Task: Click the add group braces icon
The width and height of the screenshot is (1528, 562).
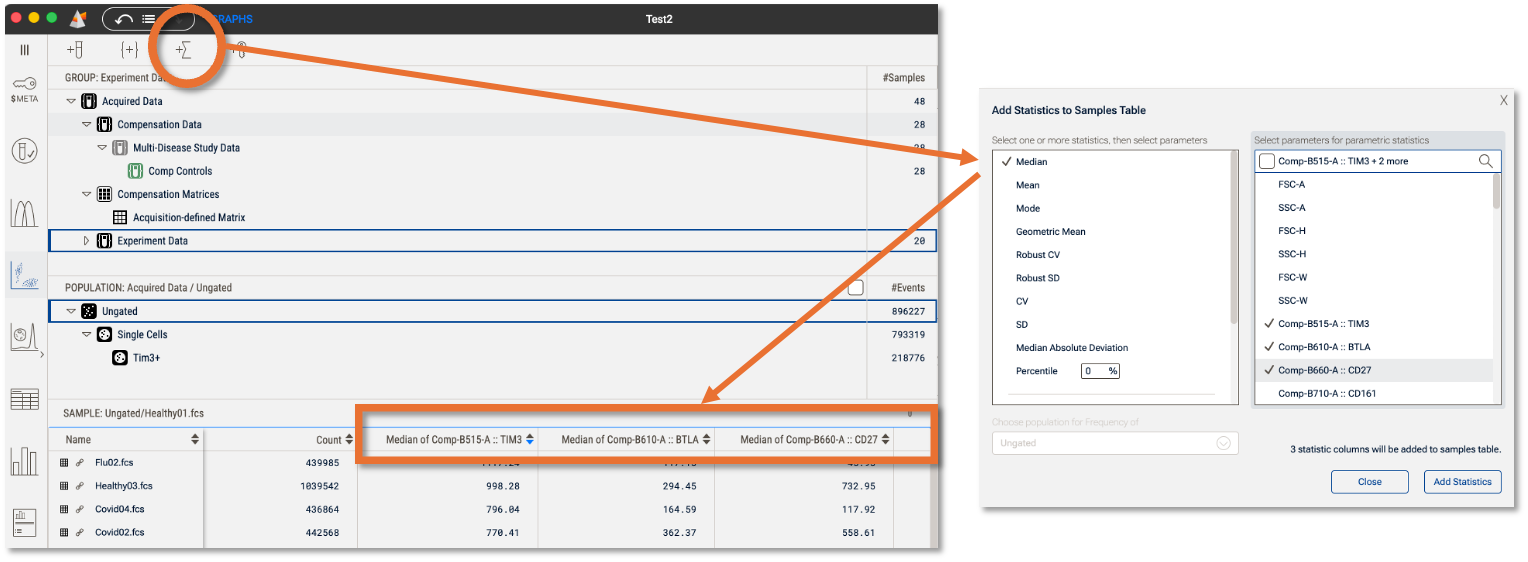Action: 129,49
